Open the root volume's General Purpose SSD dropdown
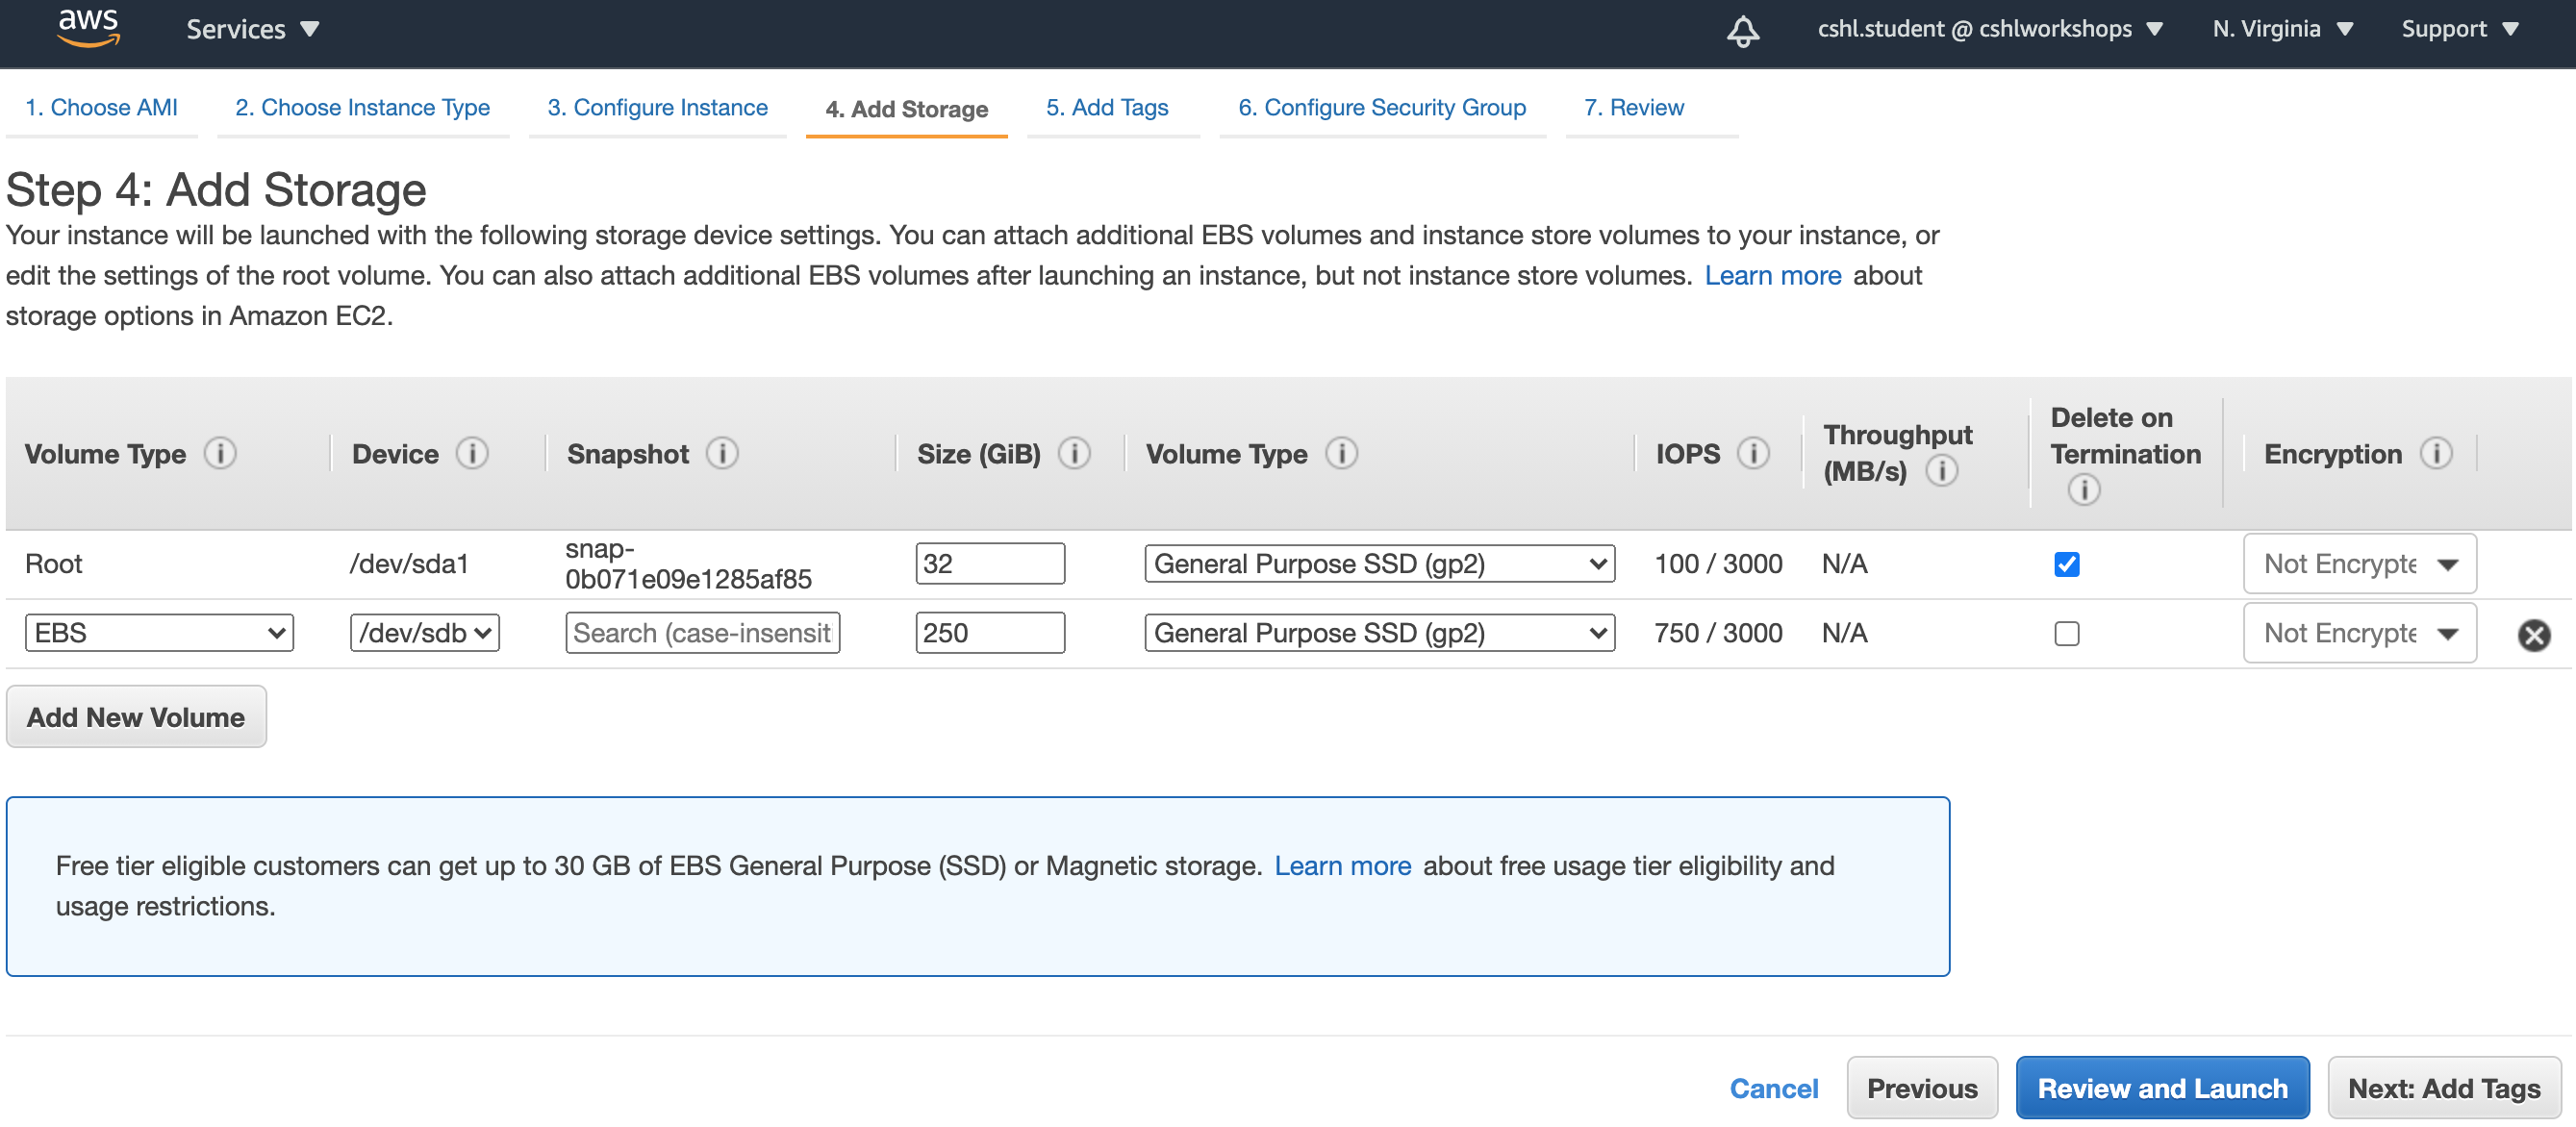This screenshot has width=2576, height=1127. (1379, 563)
